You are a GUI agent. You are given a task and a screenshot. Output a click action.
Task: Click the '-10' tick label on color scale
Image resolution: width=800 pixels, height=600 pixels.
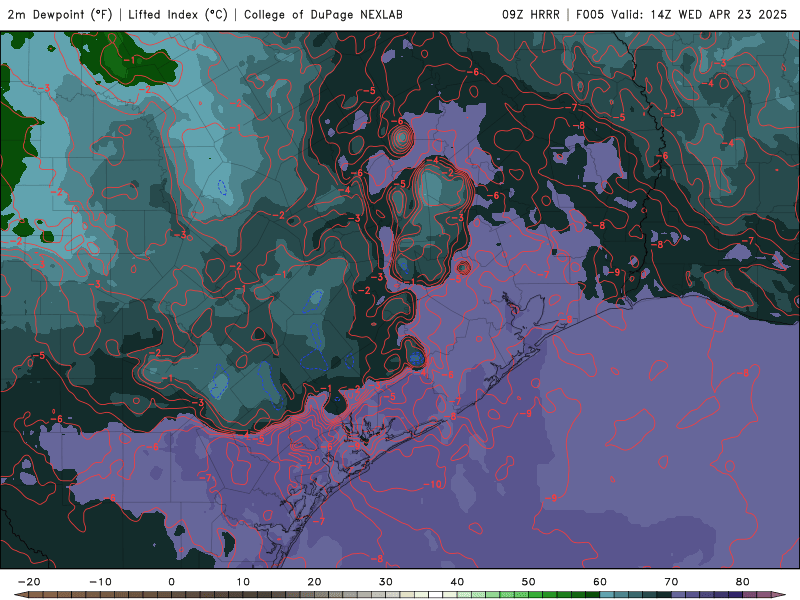[100, 582]
